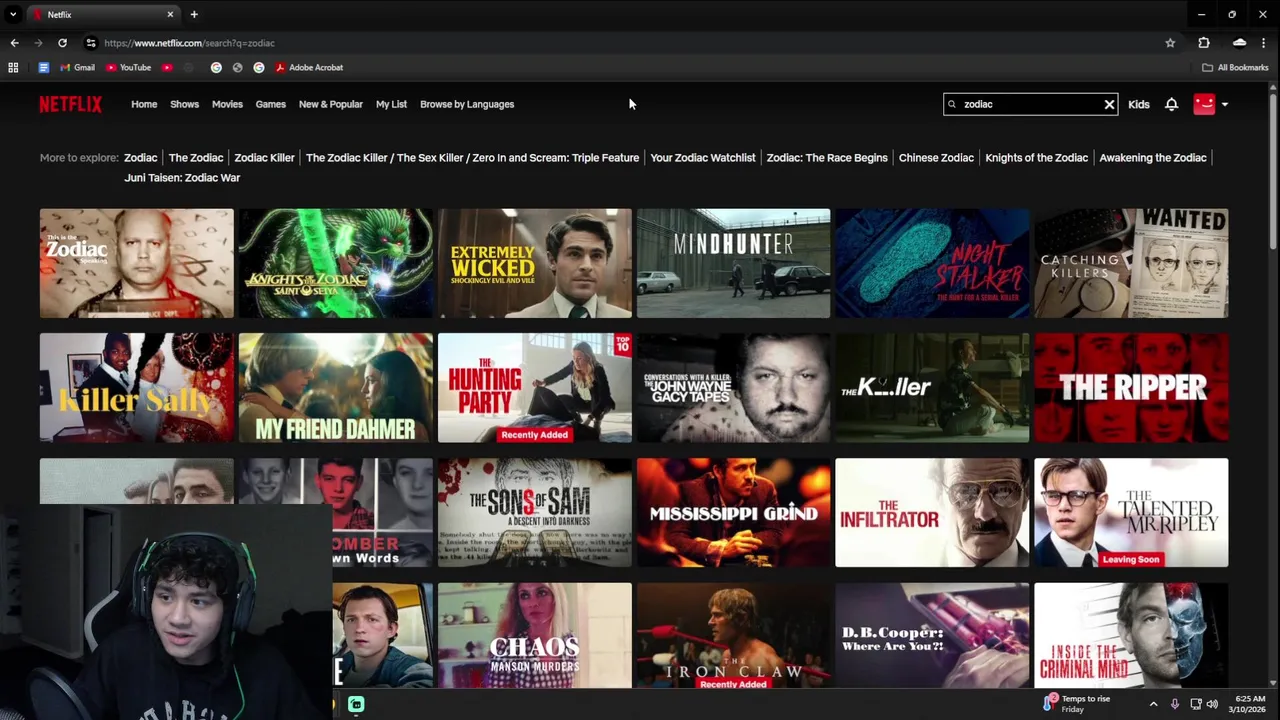The width and height of the screenshot is (1280, 720).
Task: Reload the Netflix page
Action: [62, 43]
